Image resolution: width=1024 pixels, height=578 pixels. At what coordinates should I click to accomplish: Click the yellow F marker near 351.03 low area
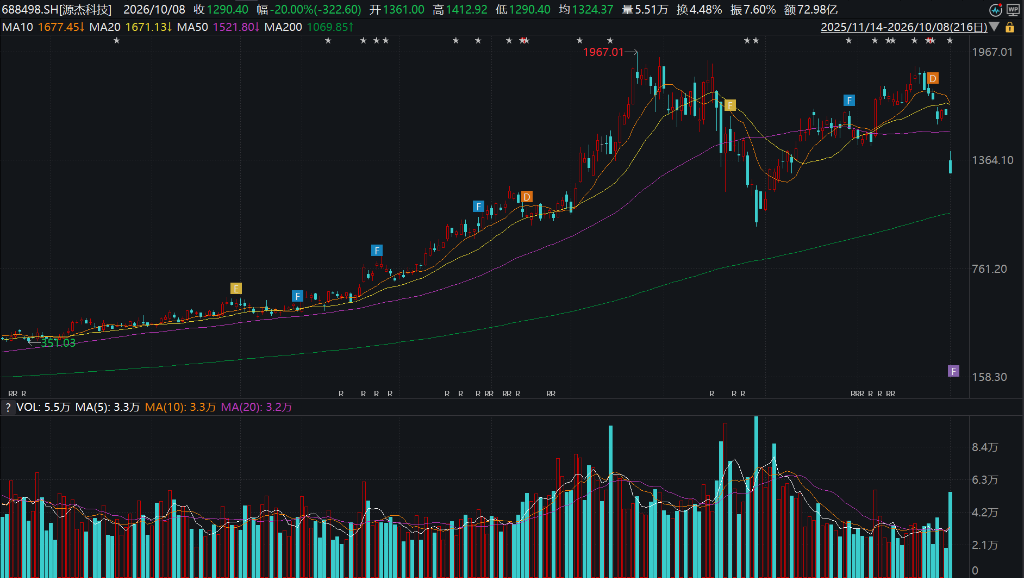236,288
